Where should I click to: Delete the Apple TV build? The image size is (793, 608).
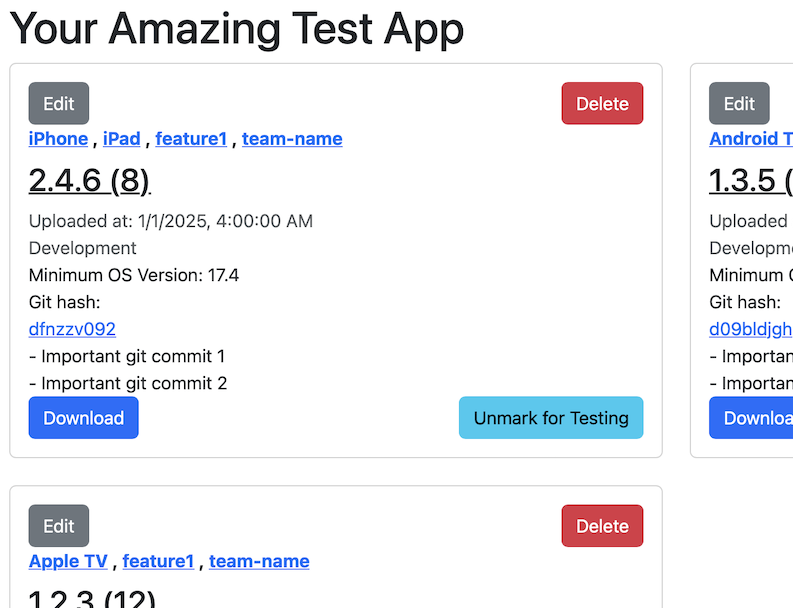pyautogui.click(x=602, y=527)
